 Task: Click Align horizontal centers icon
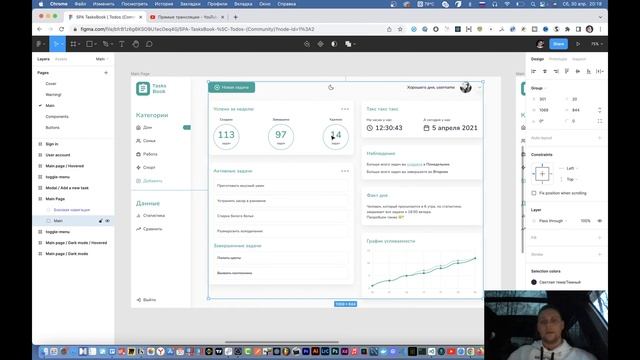[x=544, y=71]
